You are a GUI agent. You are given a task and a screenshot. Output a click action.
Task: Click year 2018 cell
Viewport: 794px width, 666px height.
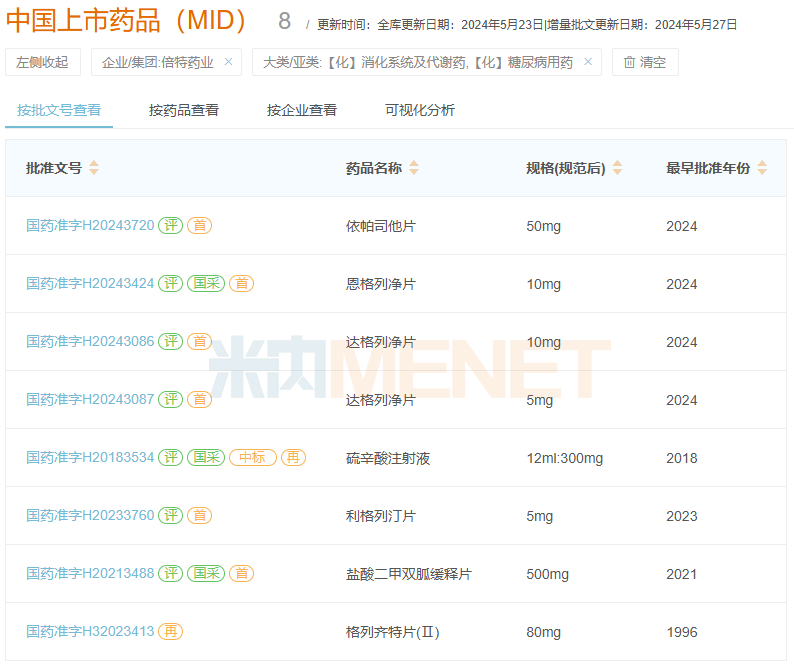(x=682, y=458)
